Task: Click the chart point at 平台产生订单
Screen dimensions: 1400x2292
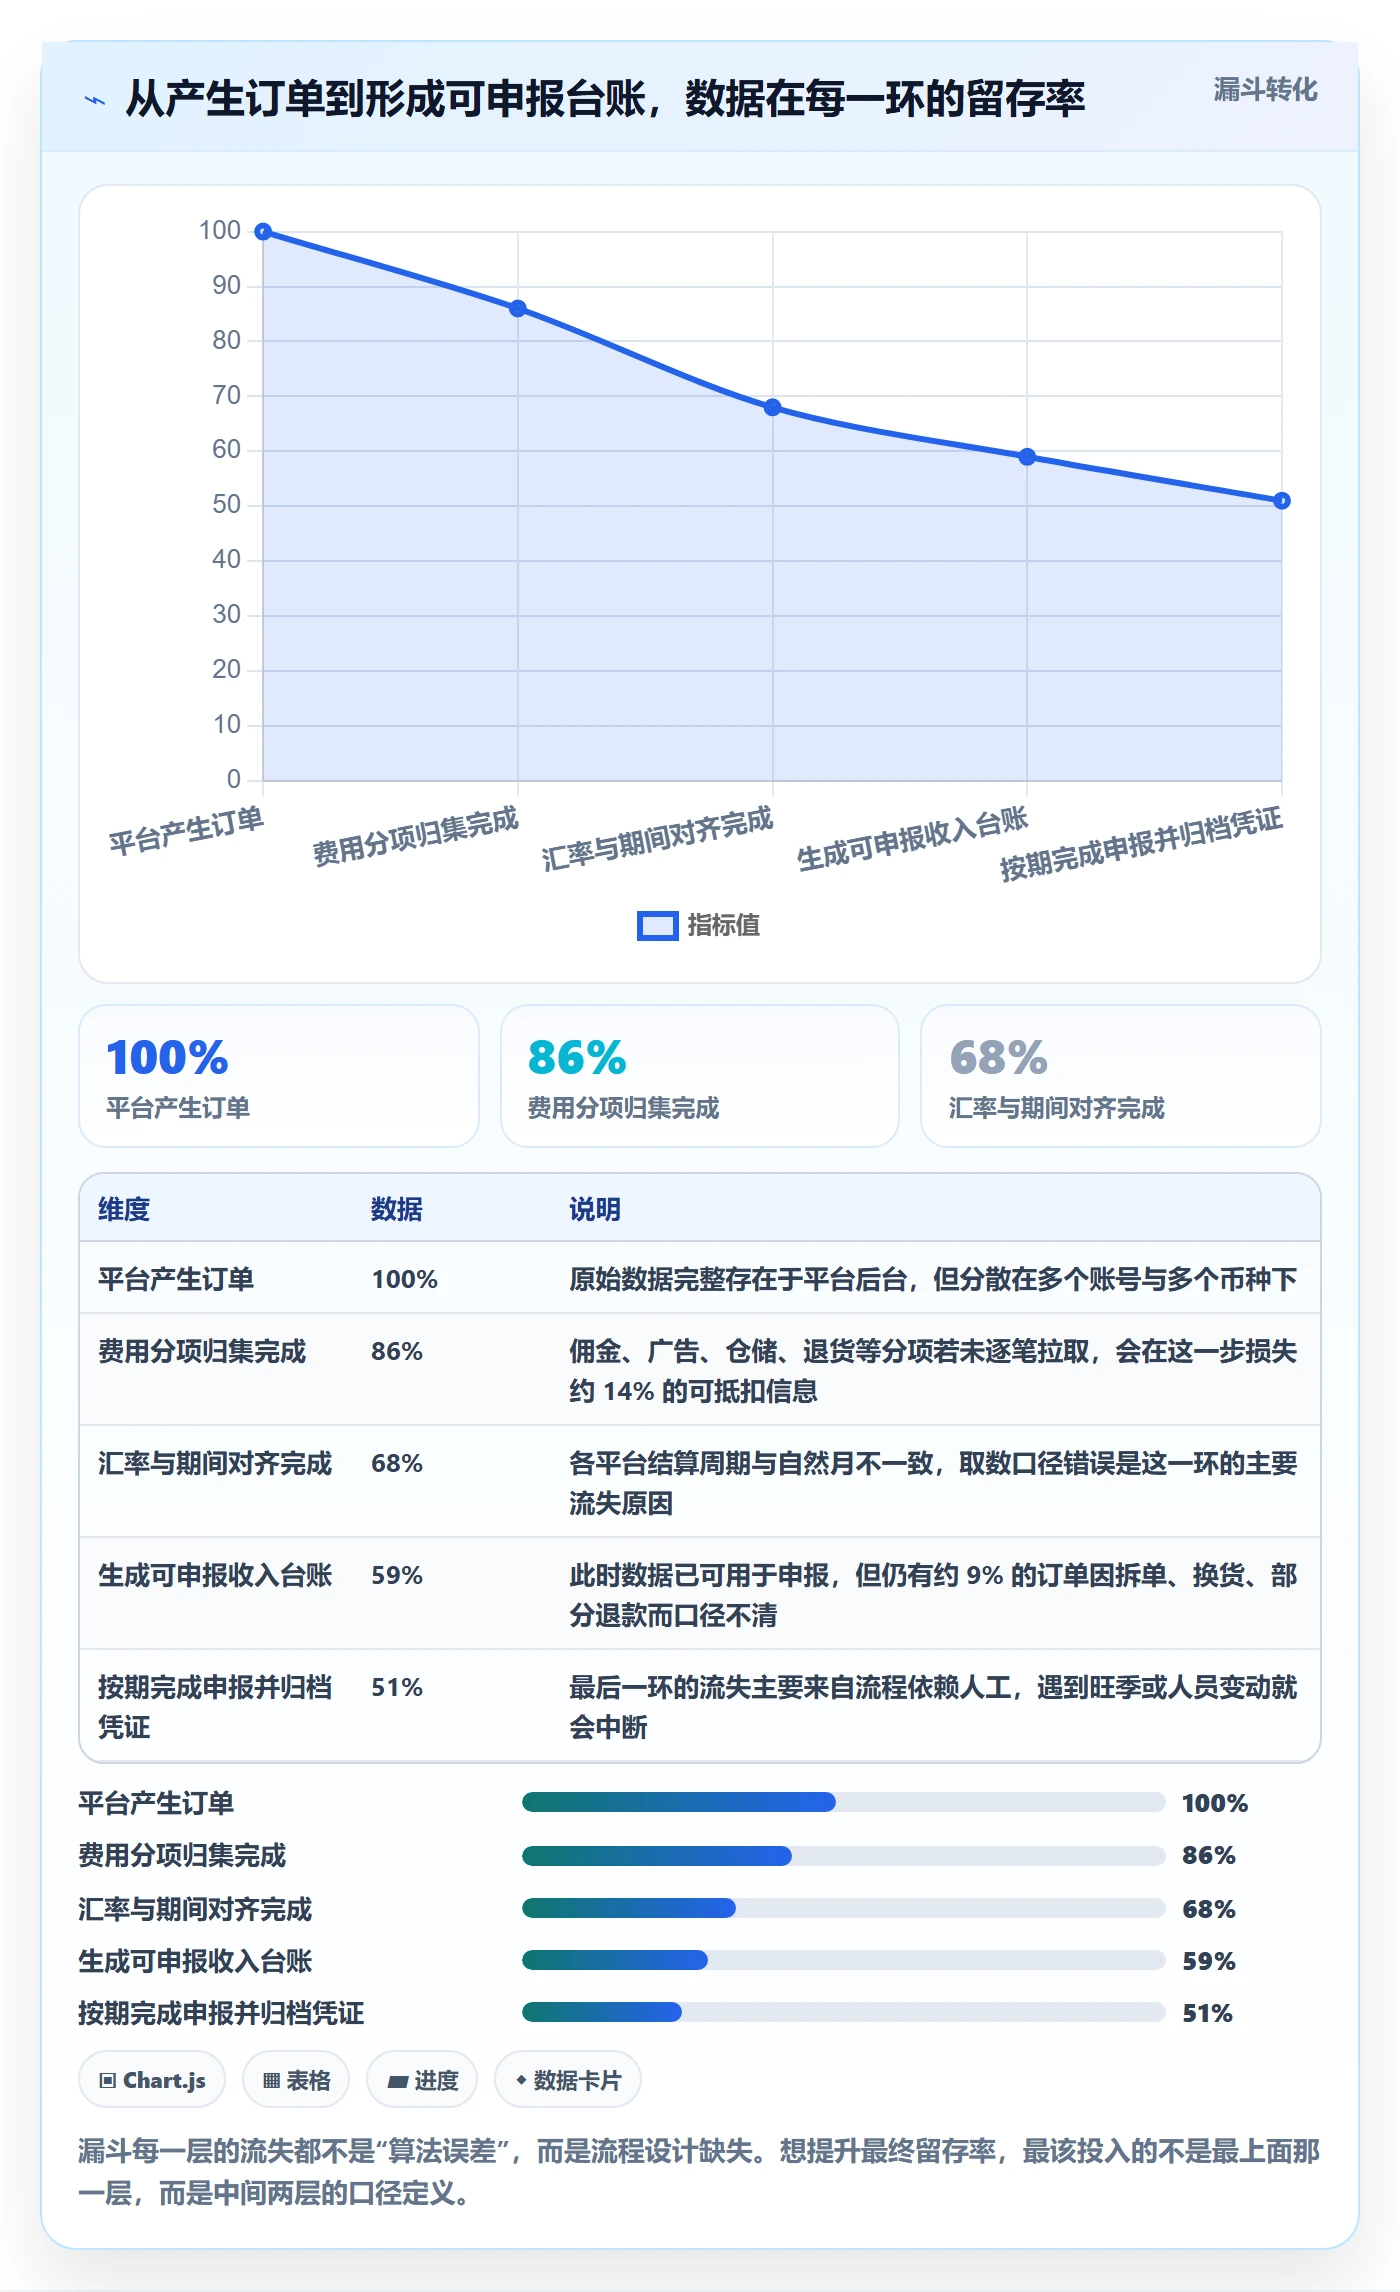Action: pos(263,232)
